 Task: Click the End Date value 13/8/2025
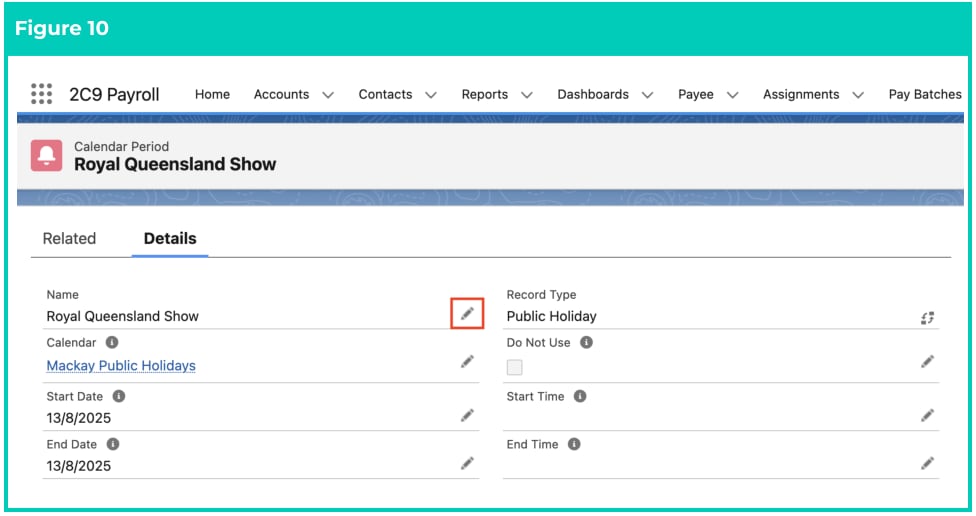pos(78,466)
